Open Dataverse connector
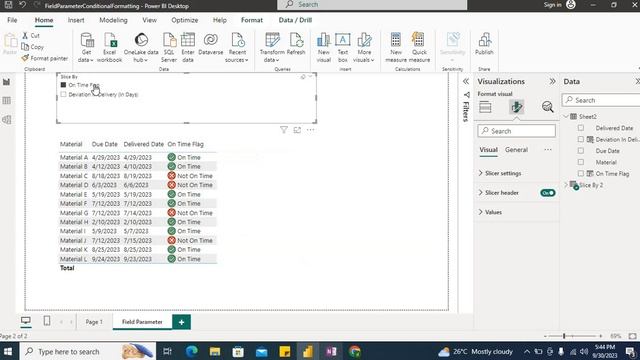The image size is (640, 360). click(211, 44)
